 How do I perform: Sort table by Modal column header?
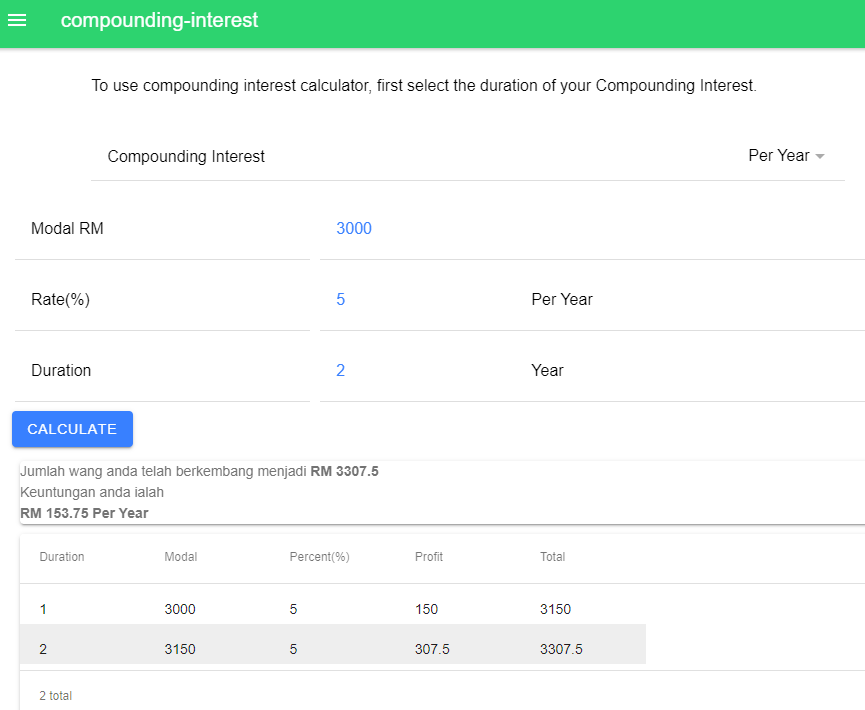(x=181, y=557)
